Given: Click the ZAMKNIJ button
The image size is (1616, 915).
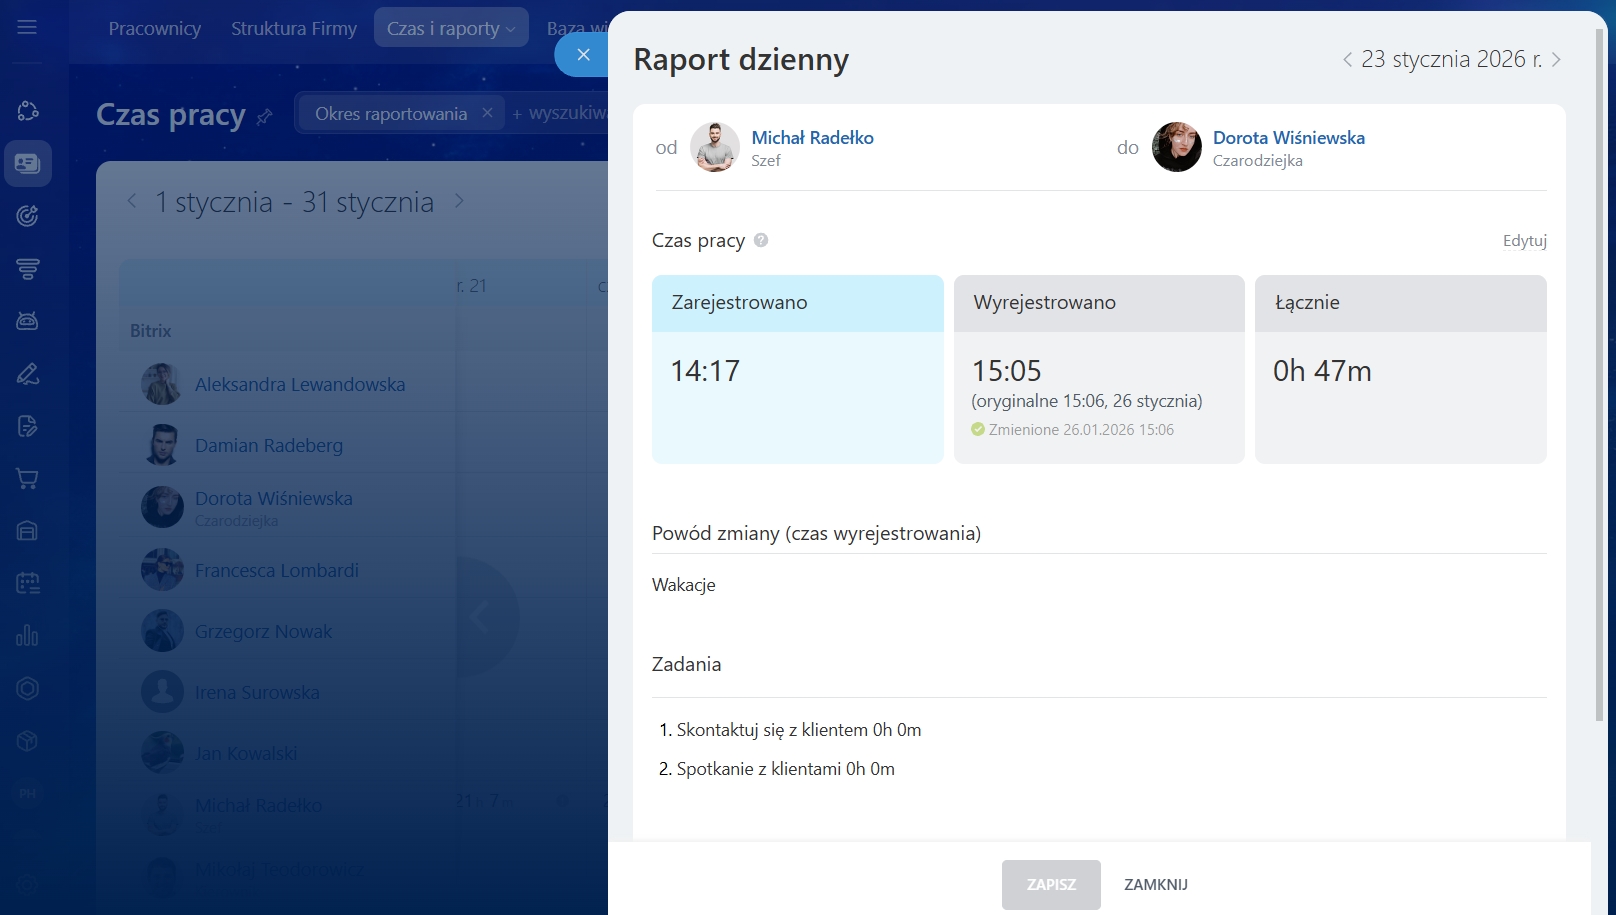Looking at the screenshot, I should click(x=1155, y=884).
